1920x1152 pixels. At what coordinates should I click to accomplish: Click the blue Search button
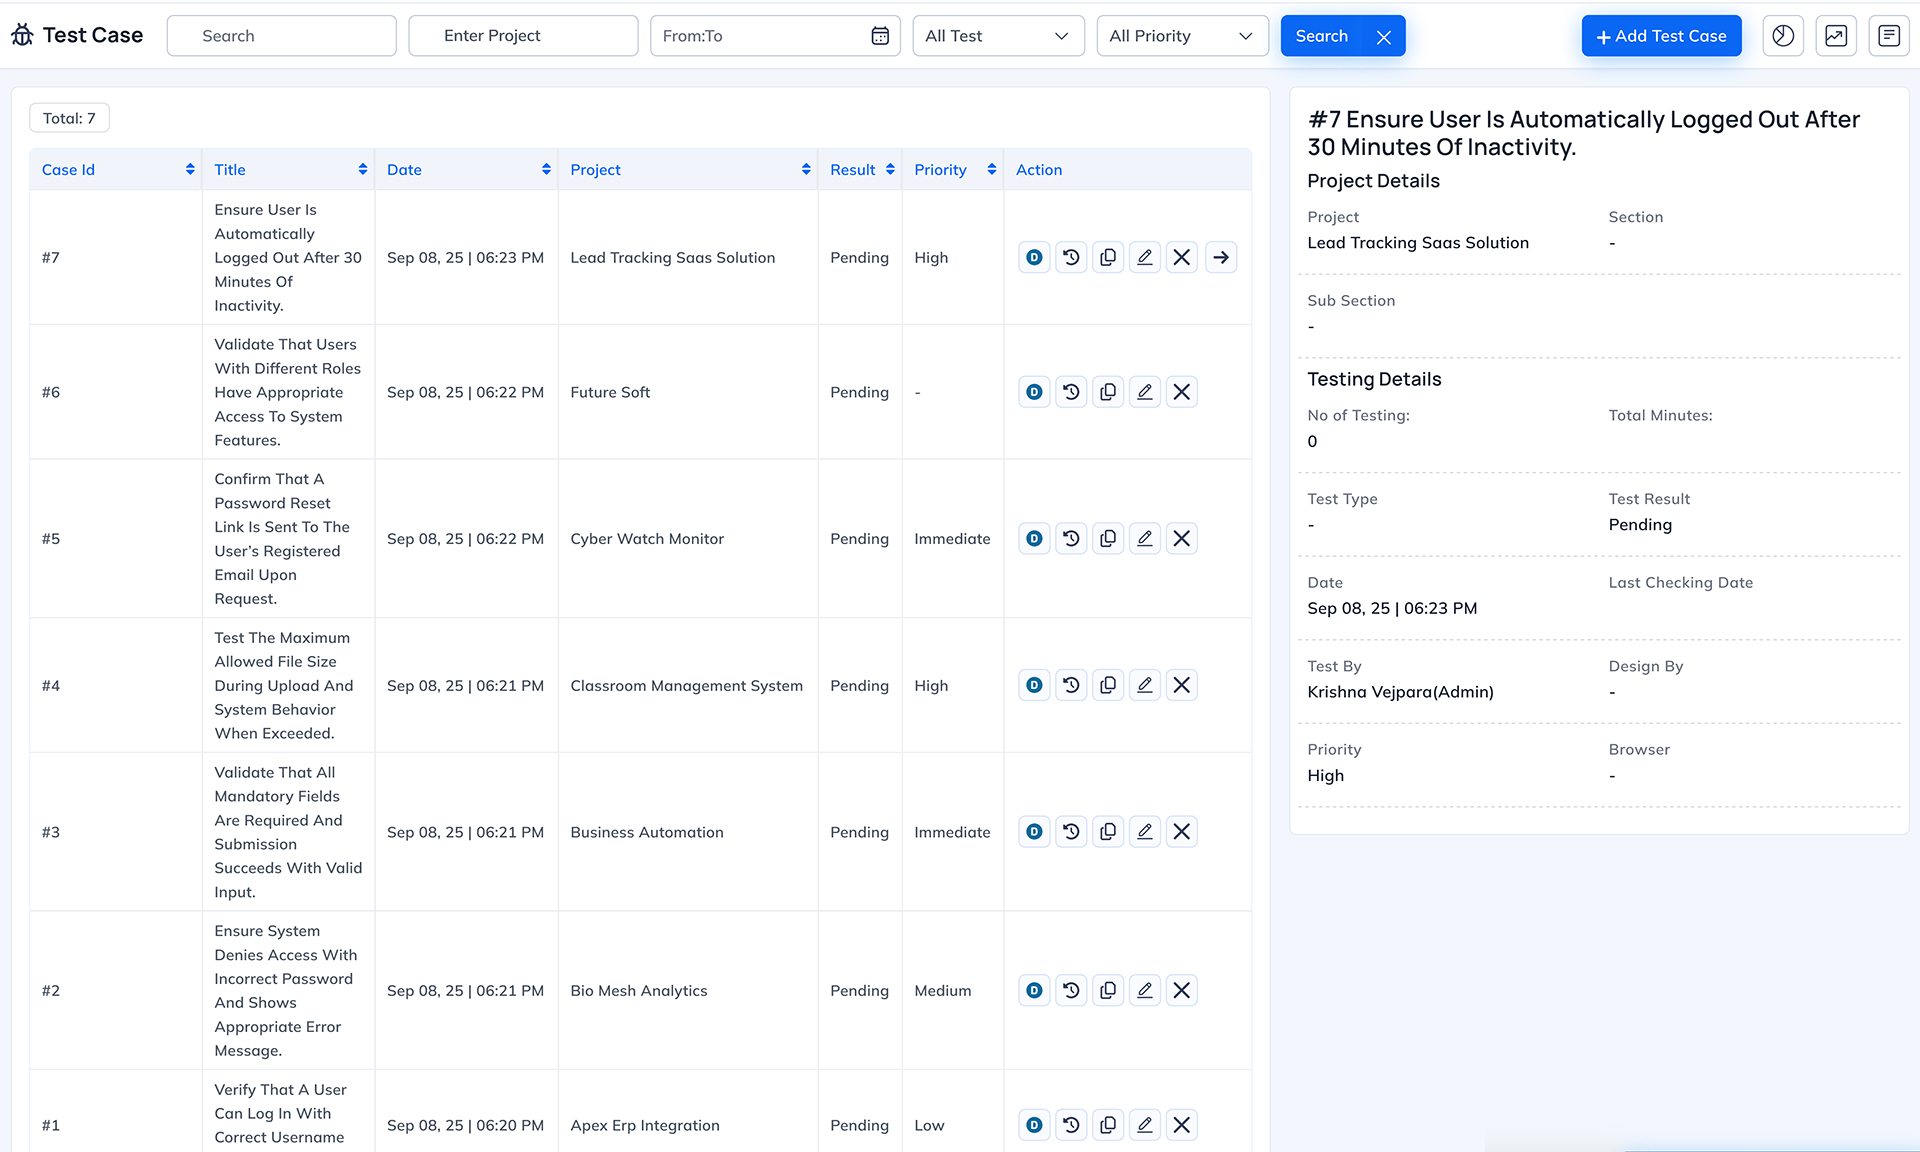pos(1321,36)
